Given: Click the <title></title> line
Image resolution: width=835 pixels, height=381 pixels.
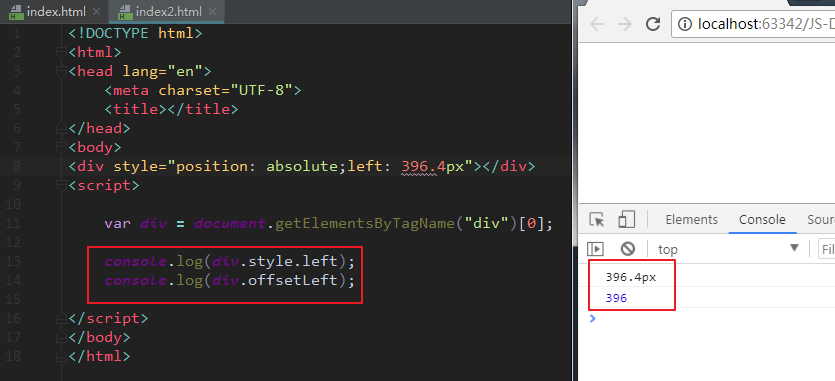Looking at the screenshot, I should pos(171,109).
